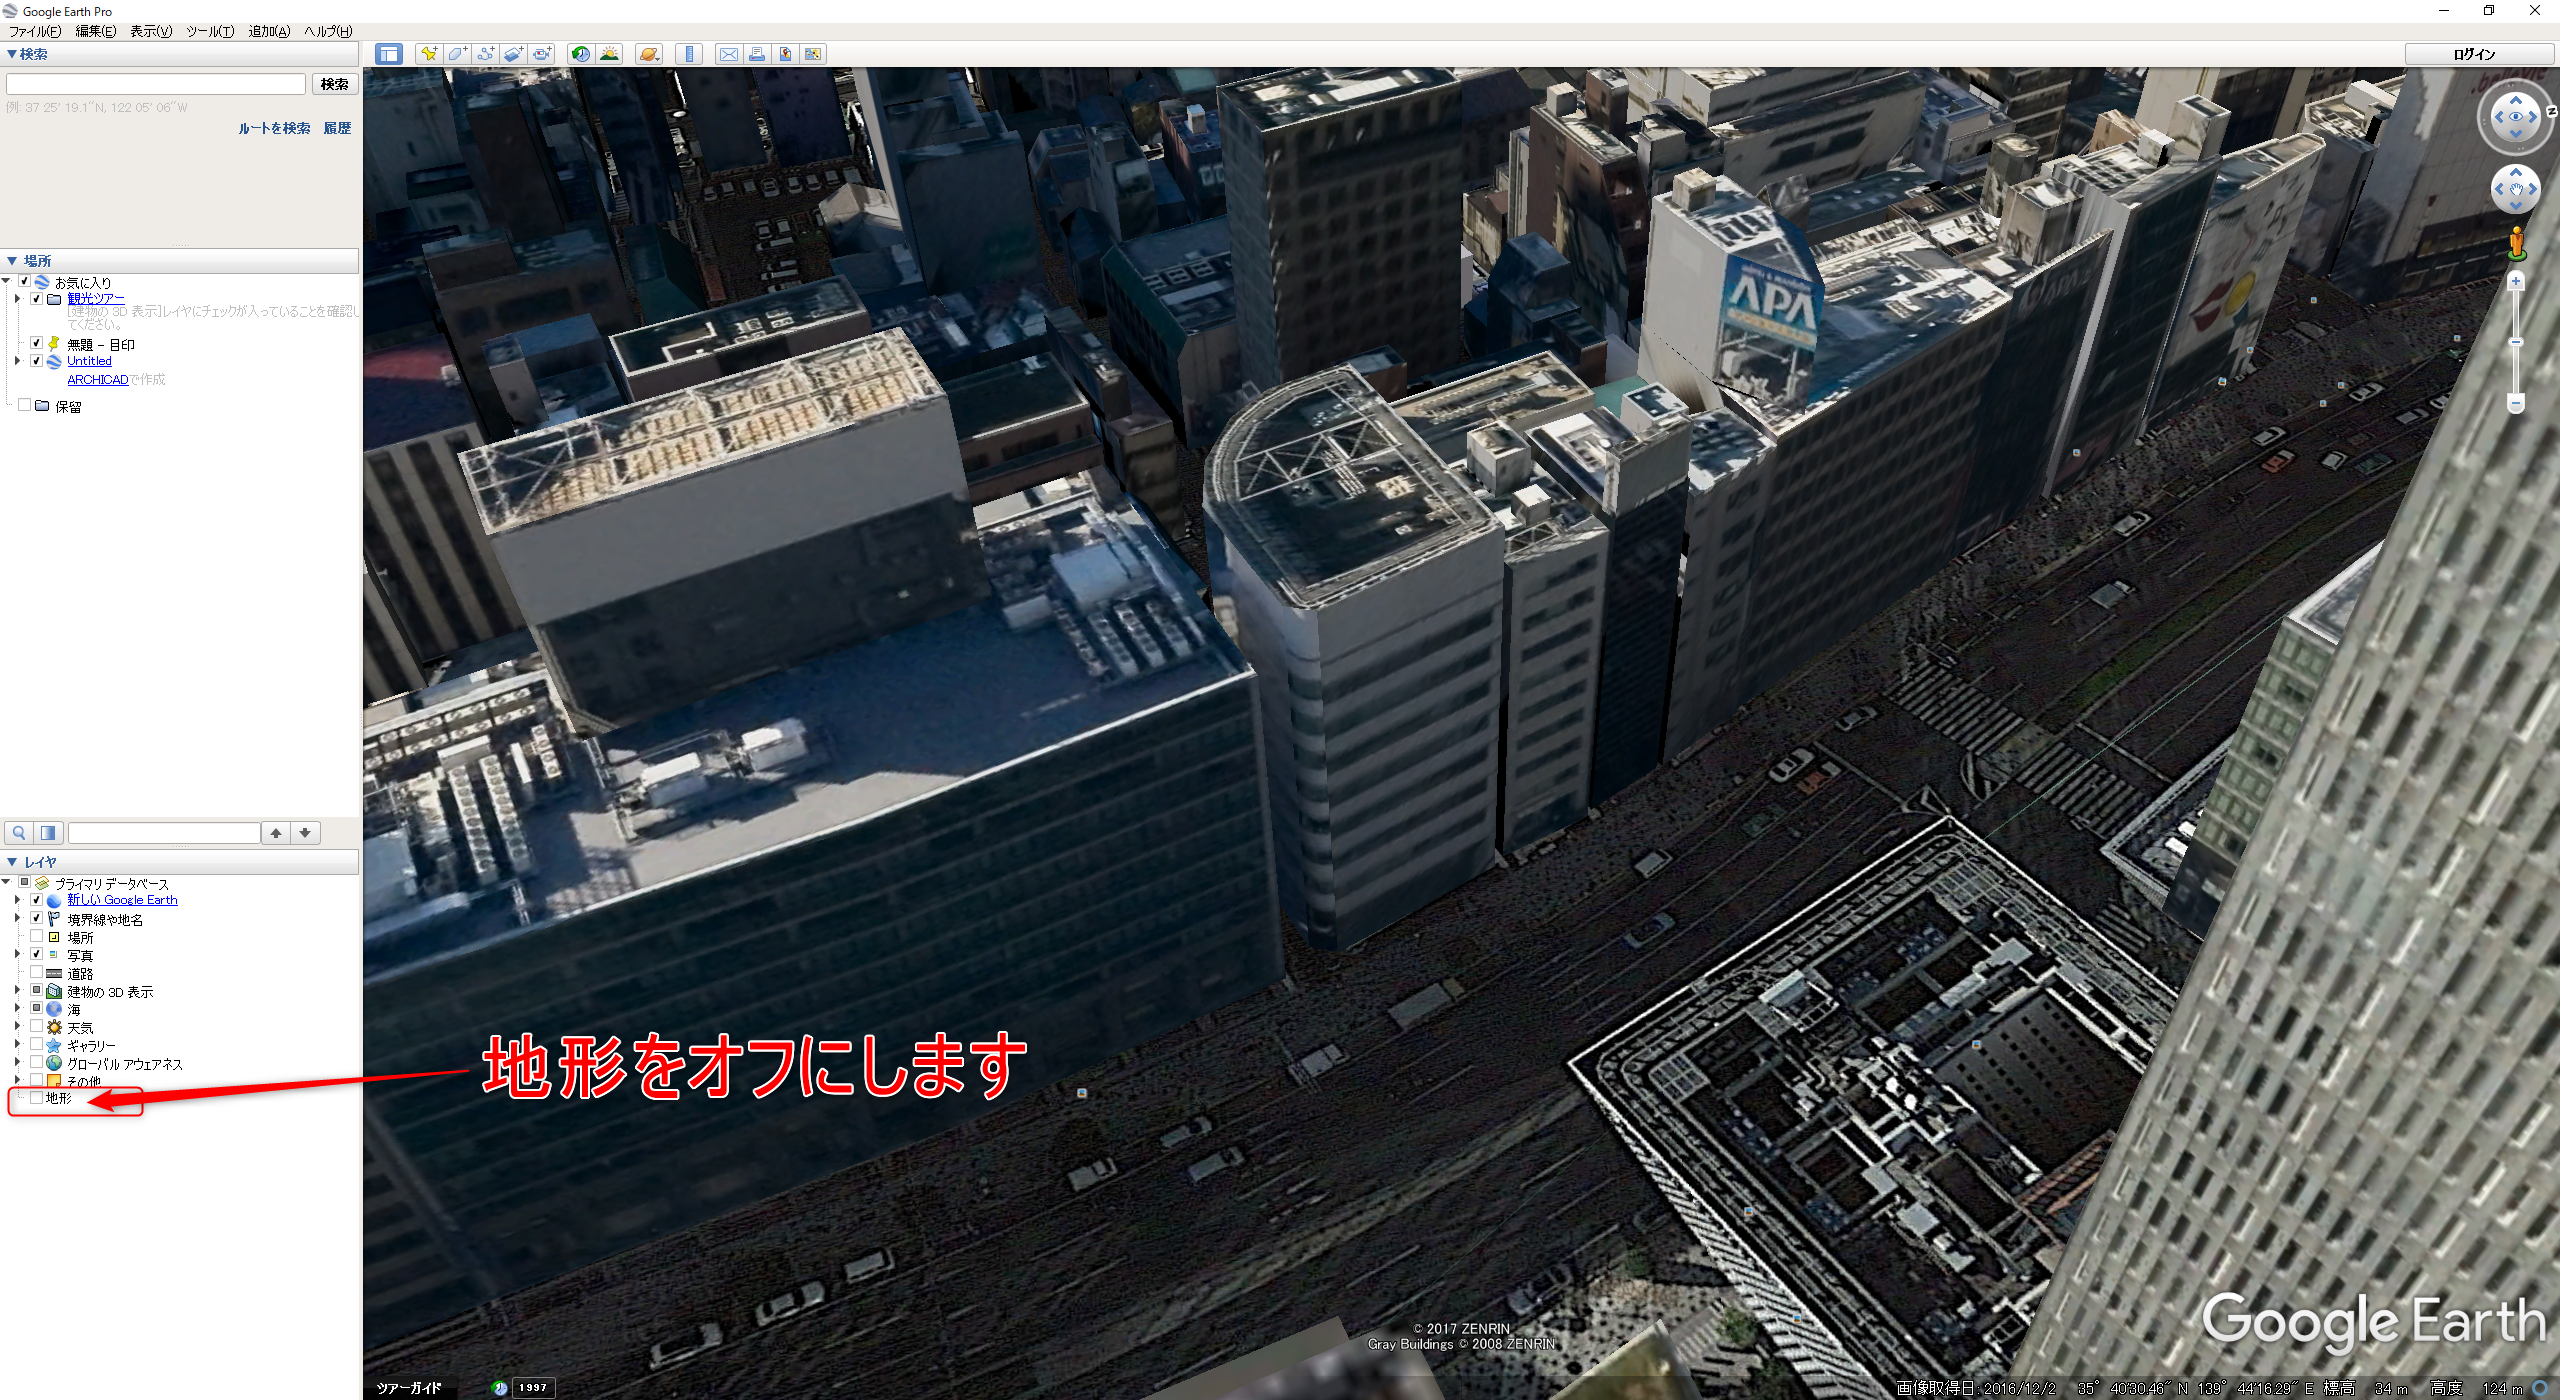Viewport: 2560px width, 1400px height.
Task: Open the ヘルプ(H) menu
Action: tap(328, 31)
